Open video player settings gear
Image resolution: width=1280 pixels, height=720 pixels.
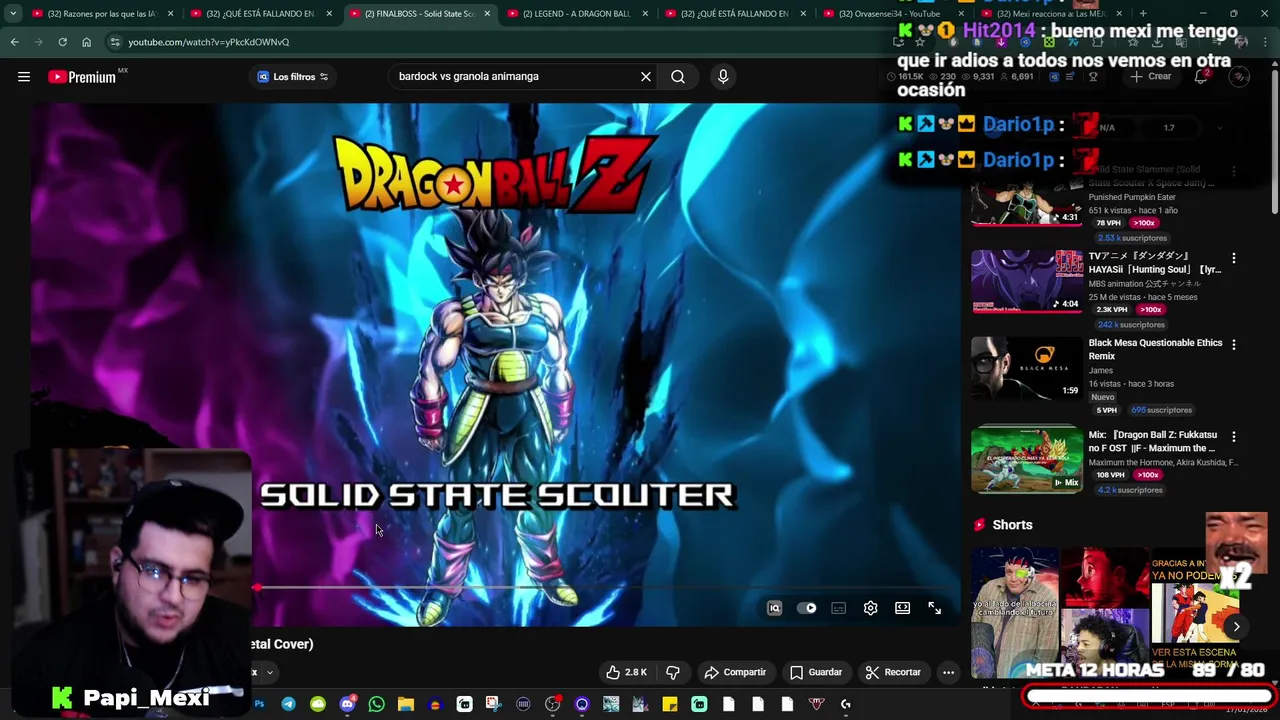(x=870, y=608)
